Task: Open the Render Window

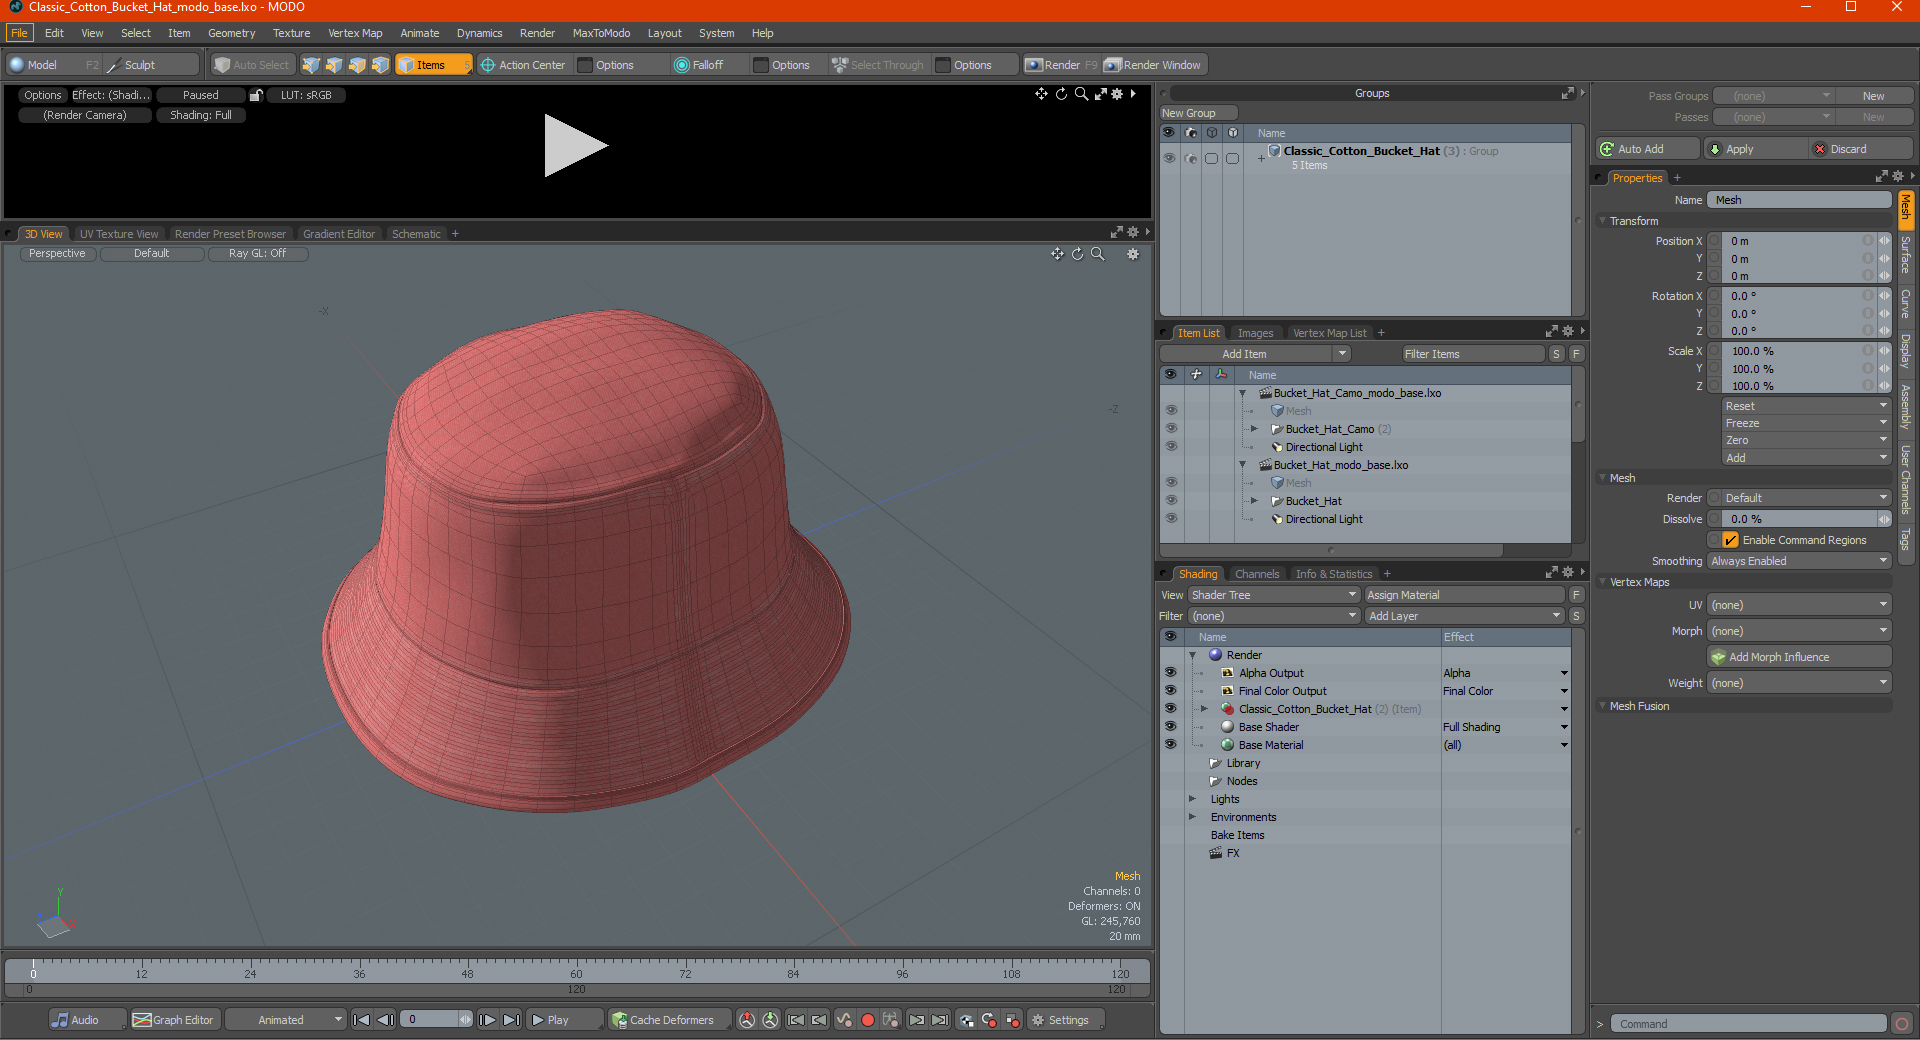Action: tap(1154, 65)
